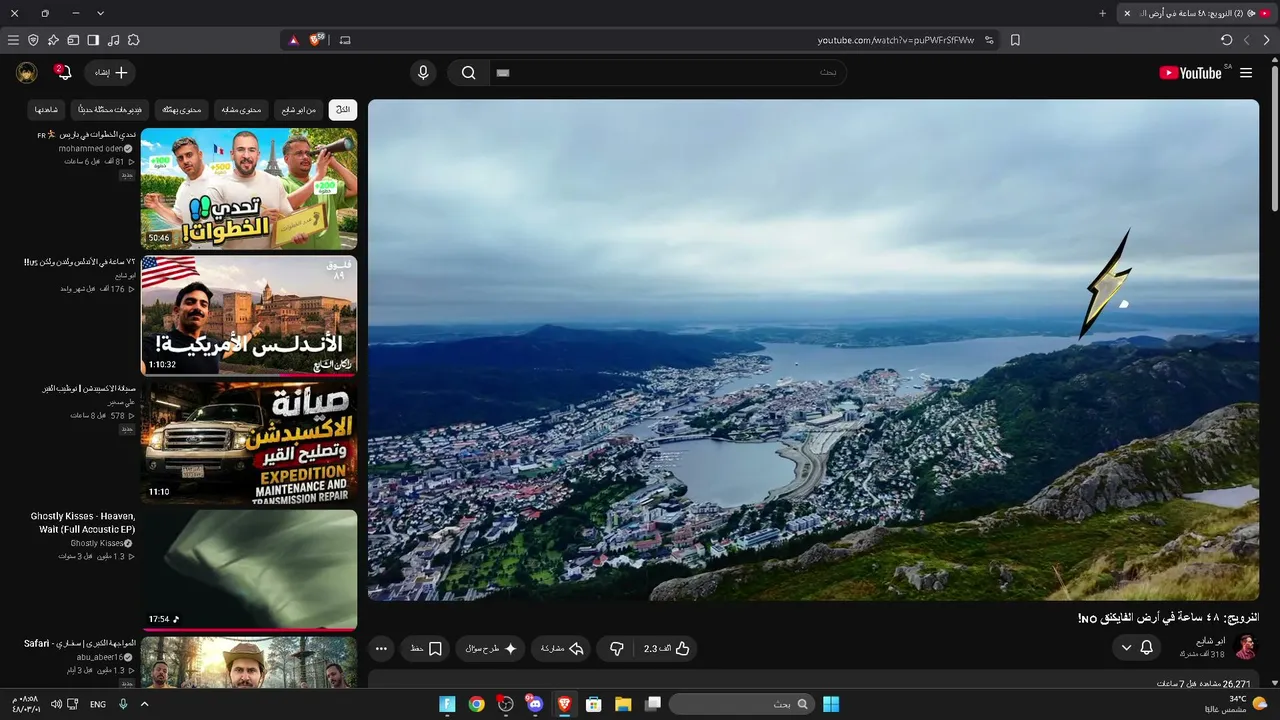
Task: Open the Expedition maintenance video thumbnail
Action: coord(249,442)
